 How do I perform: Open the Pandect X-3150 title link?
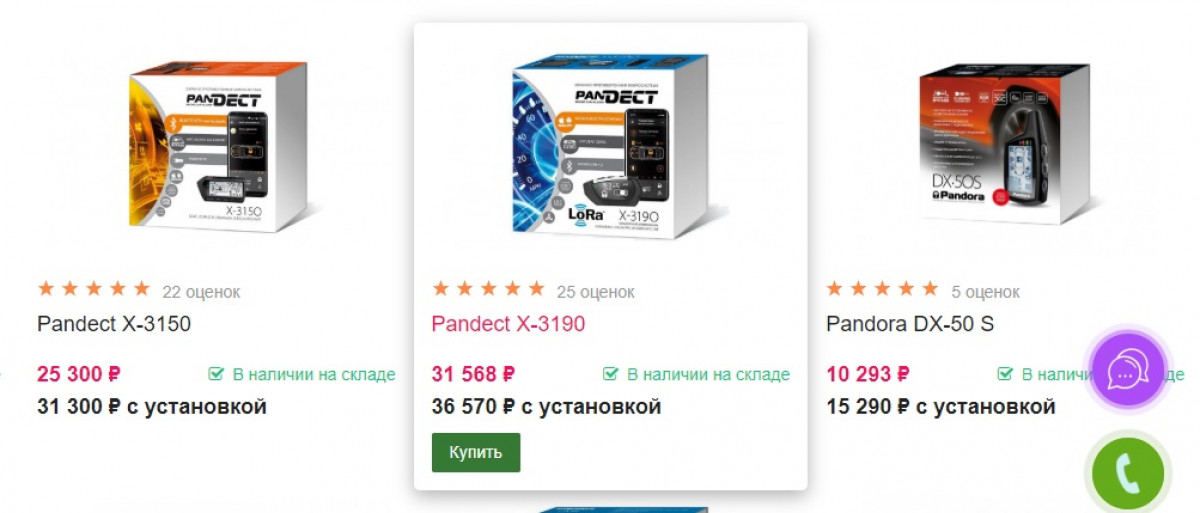[x=114, y=324]
